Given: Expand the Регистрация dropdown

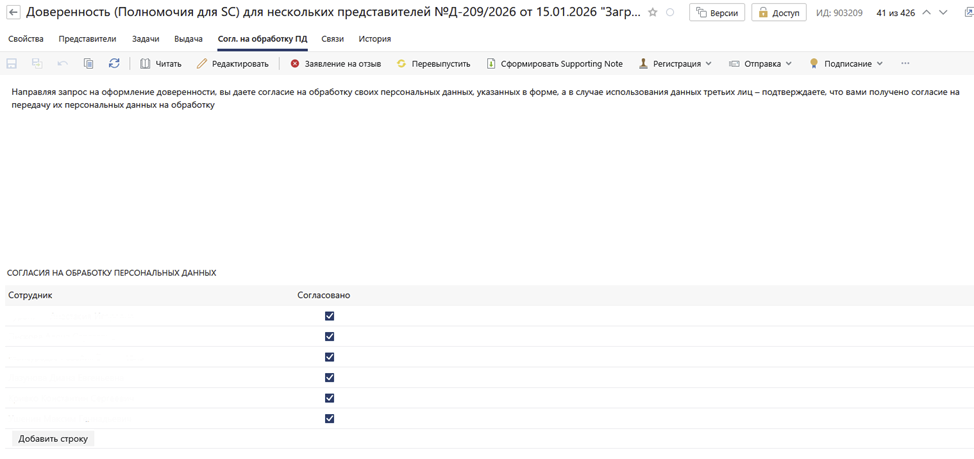Looking at the screenshot, I should click(x=675, y=64).
